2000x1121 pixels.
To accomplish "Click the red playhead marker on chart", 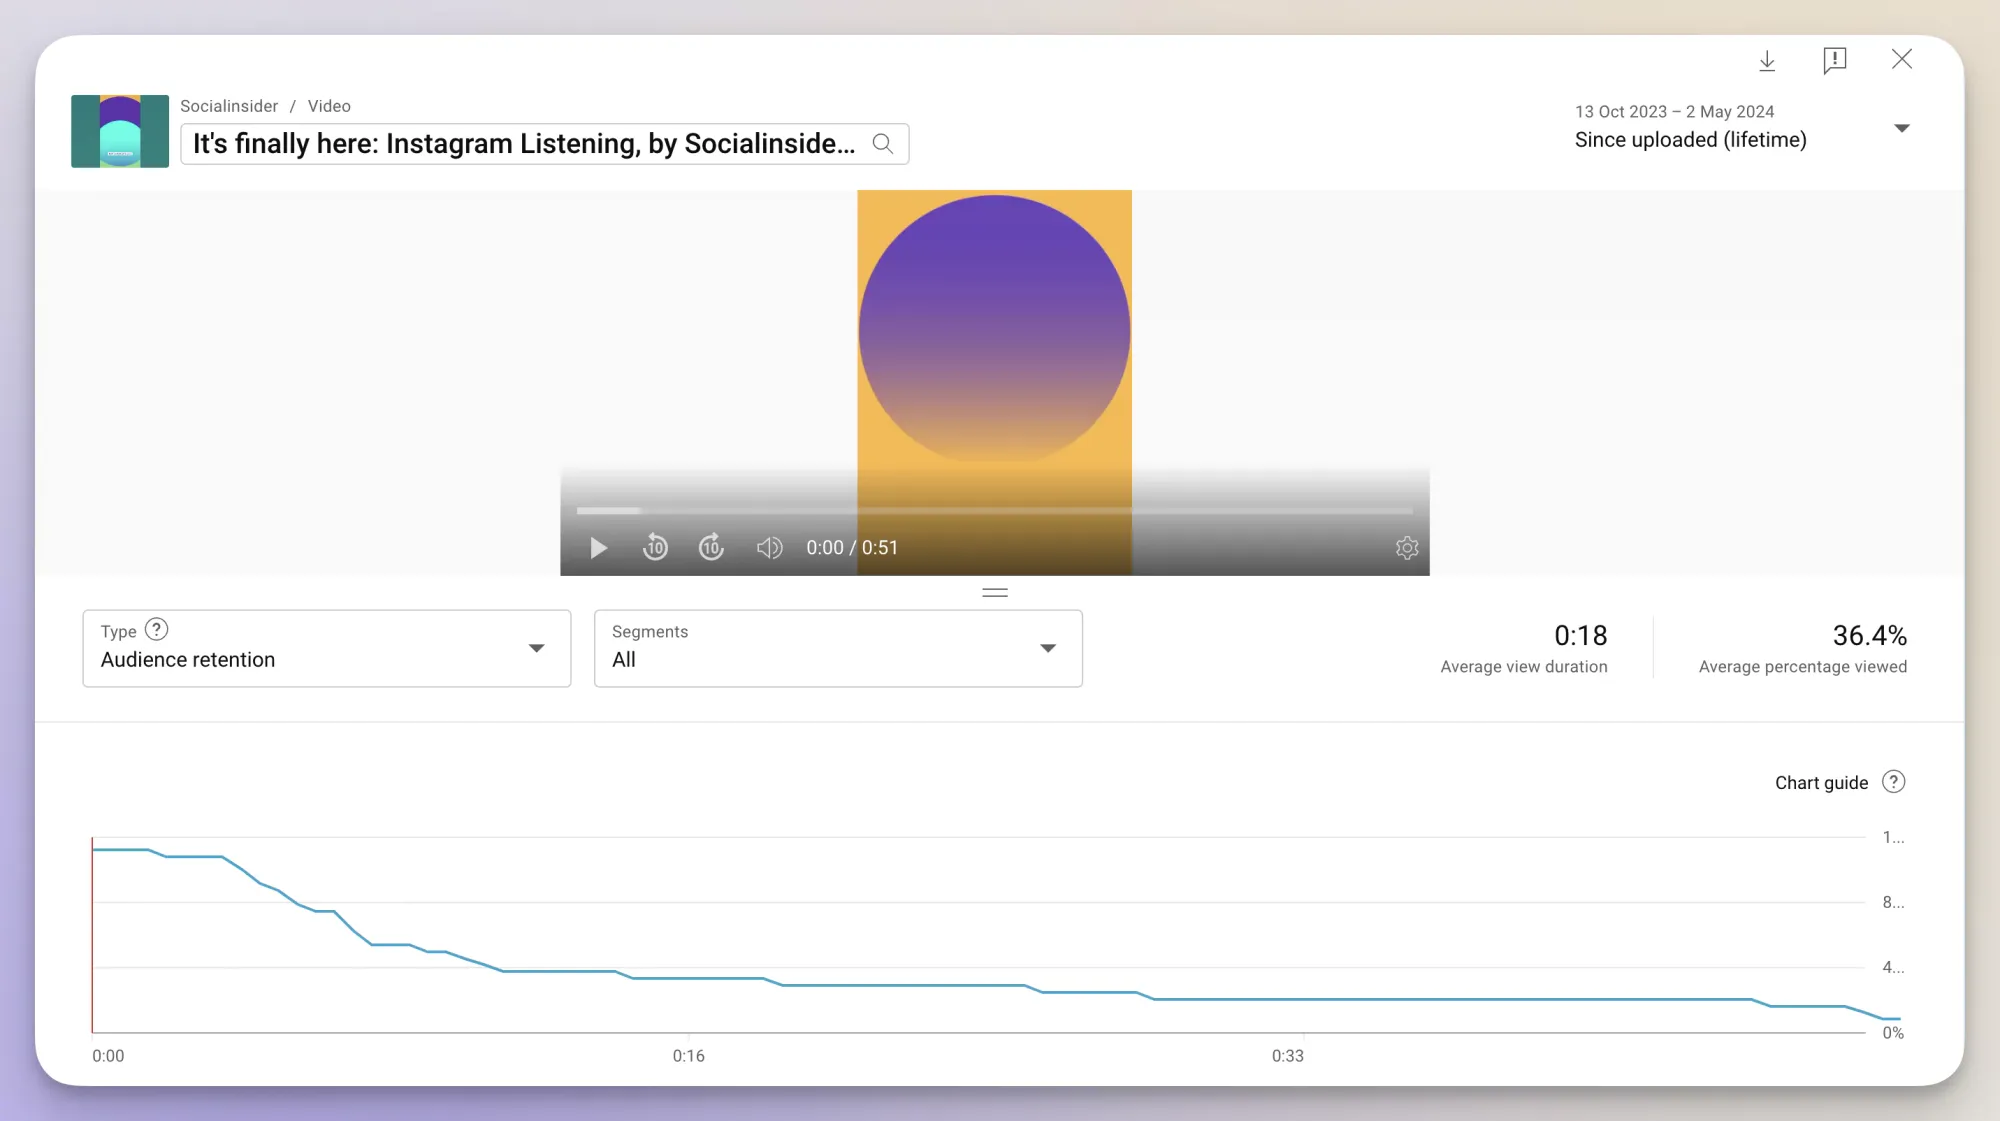I will [x=92, y=935].
